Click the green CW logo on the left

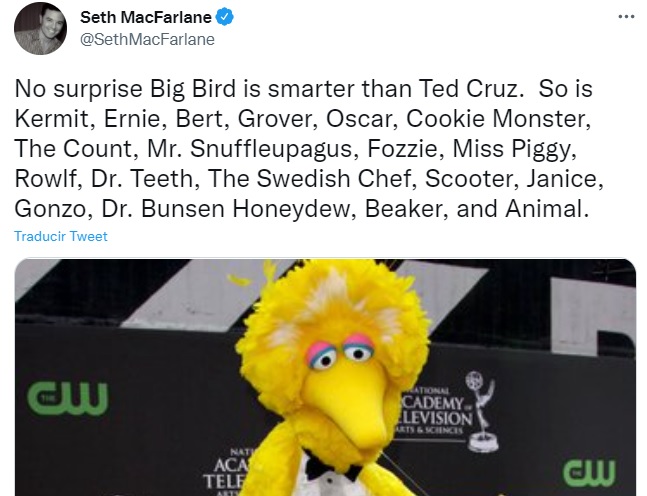(68, 397)
